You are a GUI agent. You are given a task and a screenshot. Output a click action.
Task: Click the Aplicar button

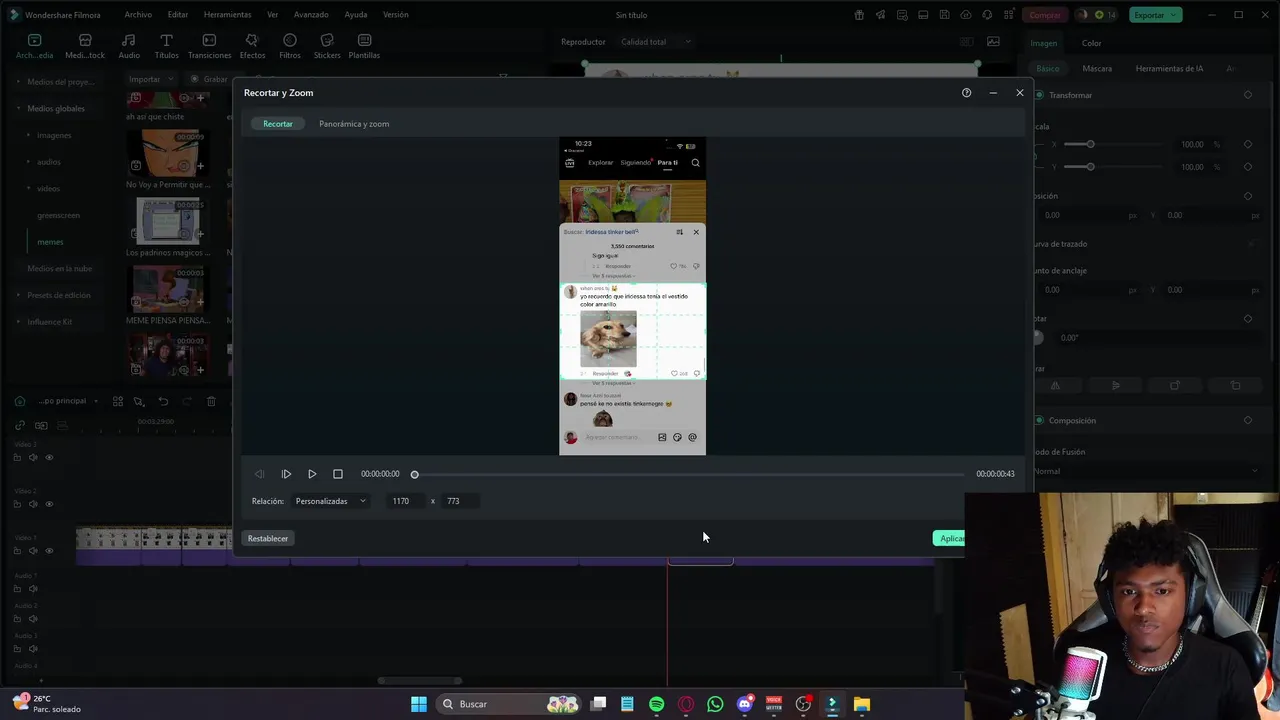click(950, 538)
